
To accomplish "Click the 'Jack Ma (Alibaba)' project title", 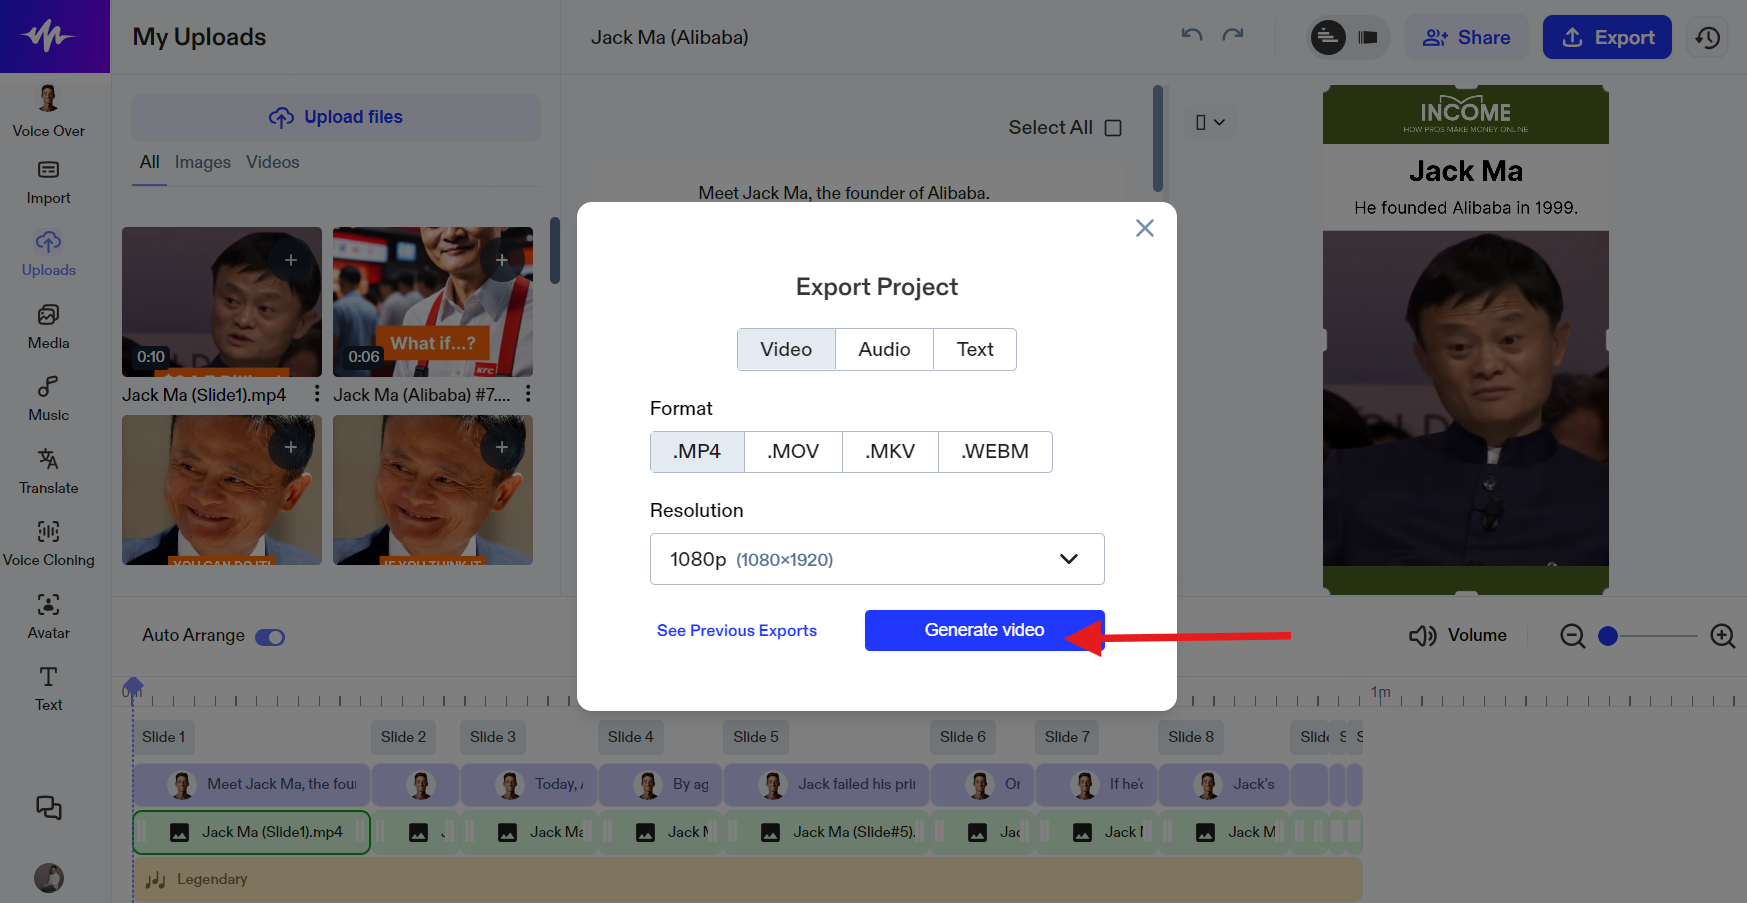I will click(669, 37).
